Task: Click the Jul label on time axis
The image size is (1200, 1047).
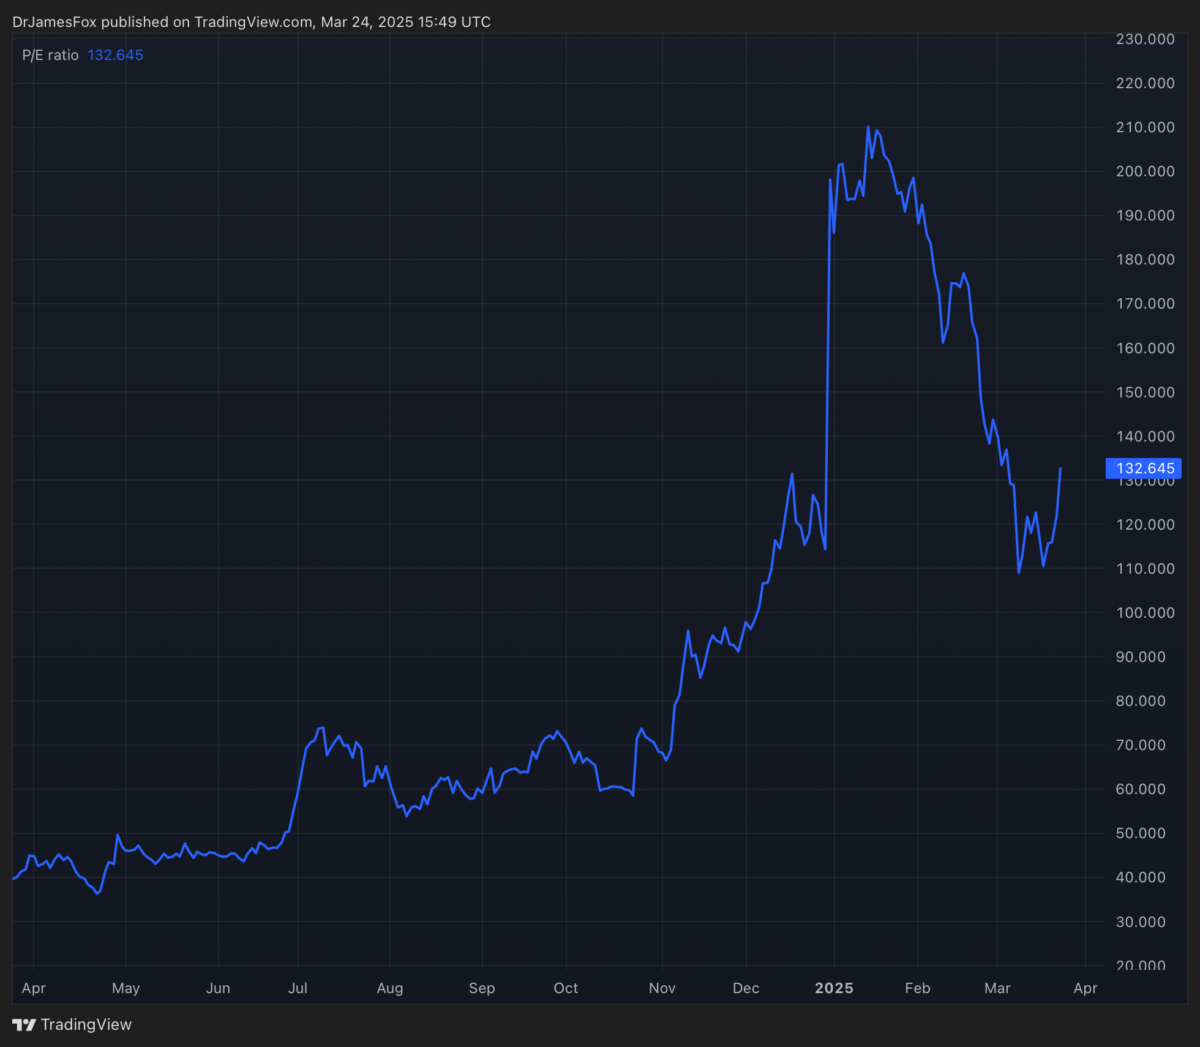Action: (x=298, y=988)
